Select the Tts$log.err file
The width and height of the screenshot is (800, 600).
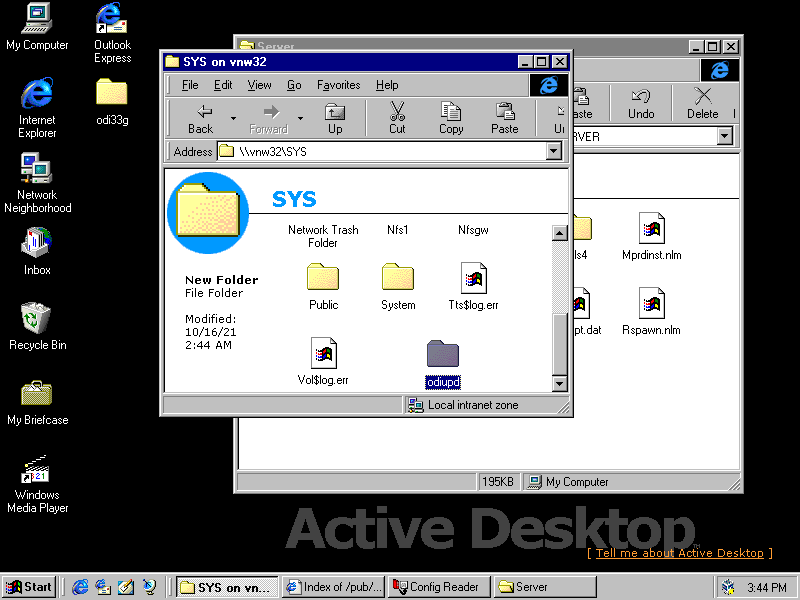[x=473, y=287]
